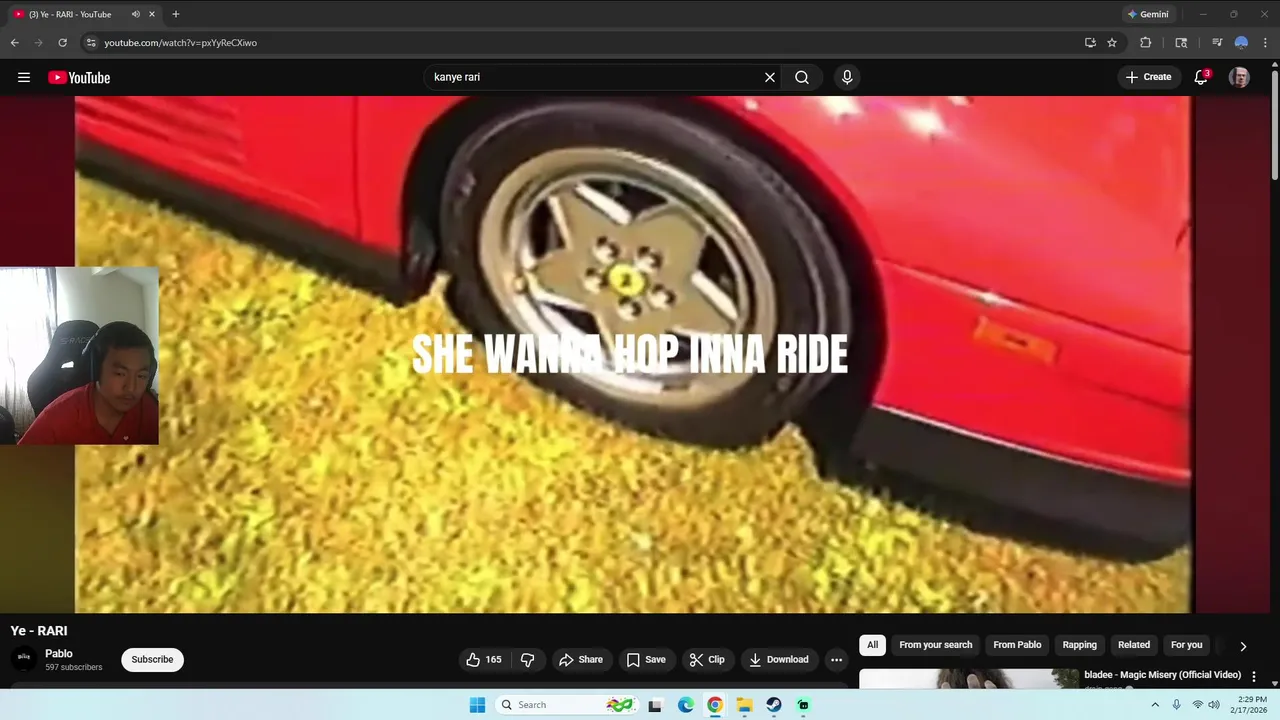Like the Ye - RARI video
Image resolution: width=1280 pixels, height=720 pixels.
point(483,659)
